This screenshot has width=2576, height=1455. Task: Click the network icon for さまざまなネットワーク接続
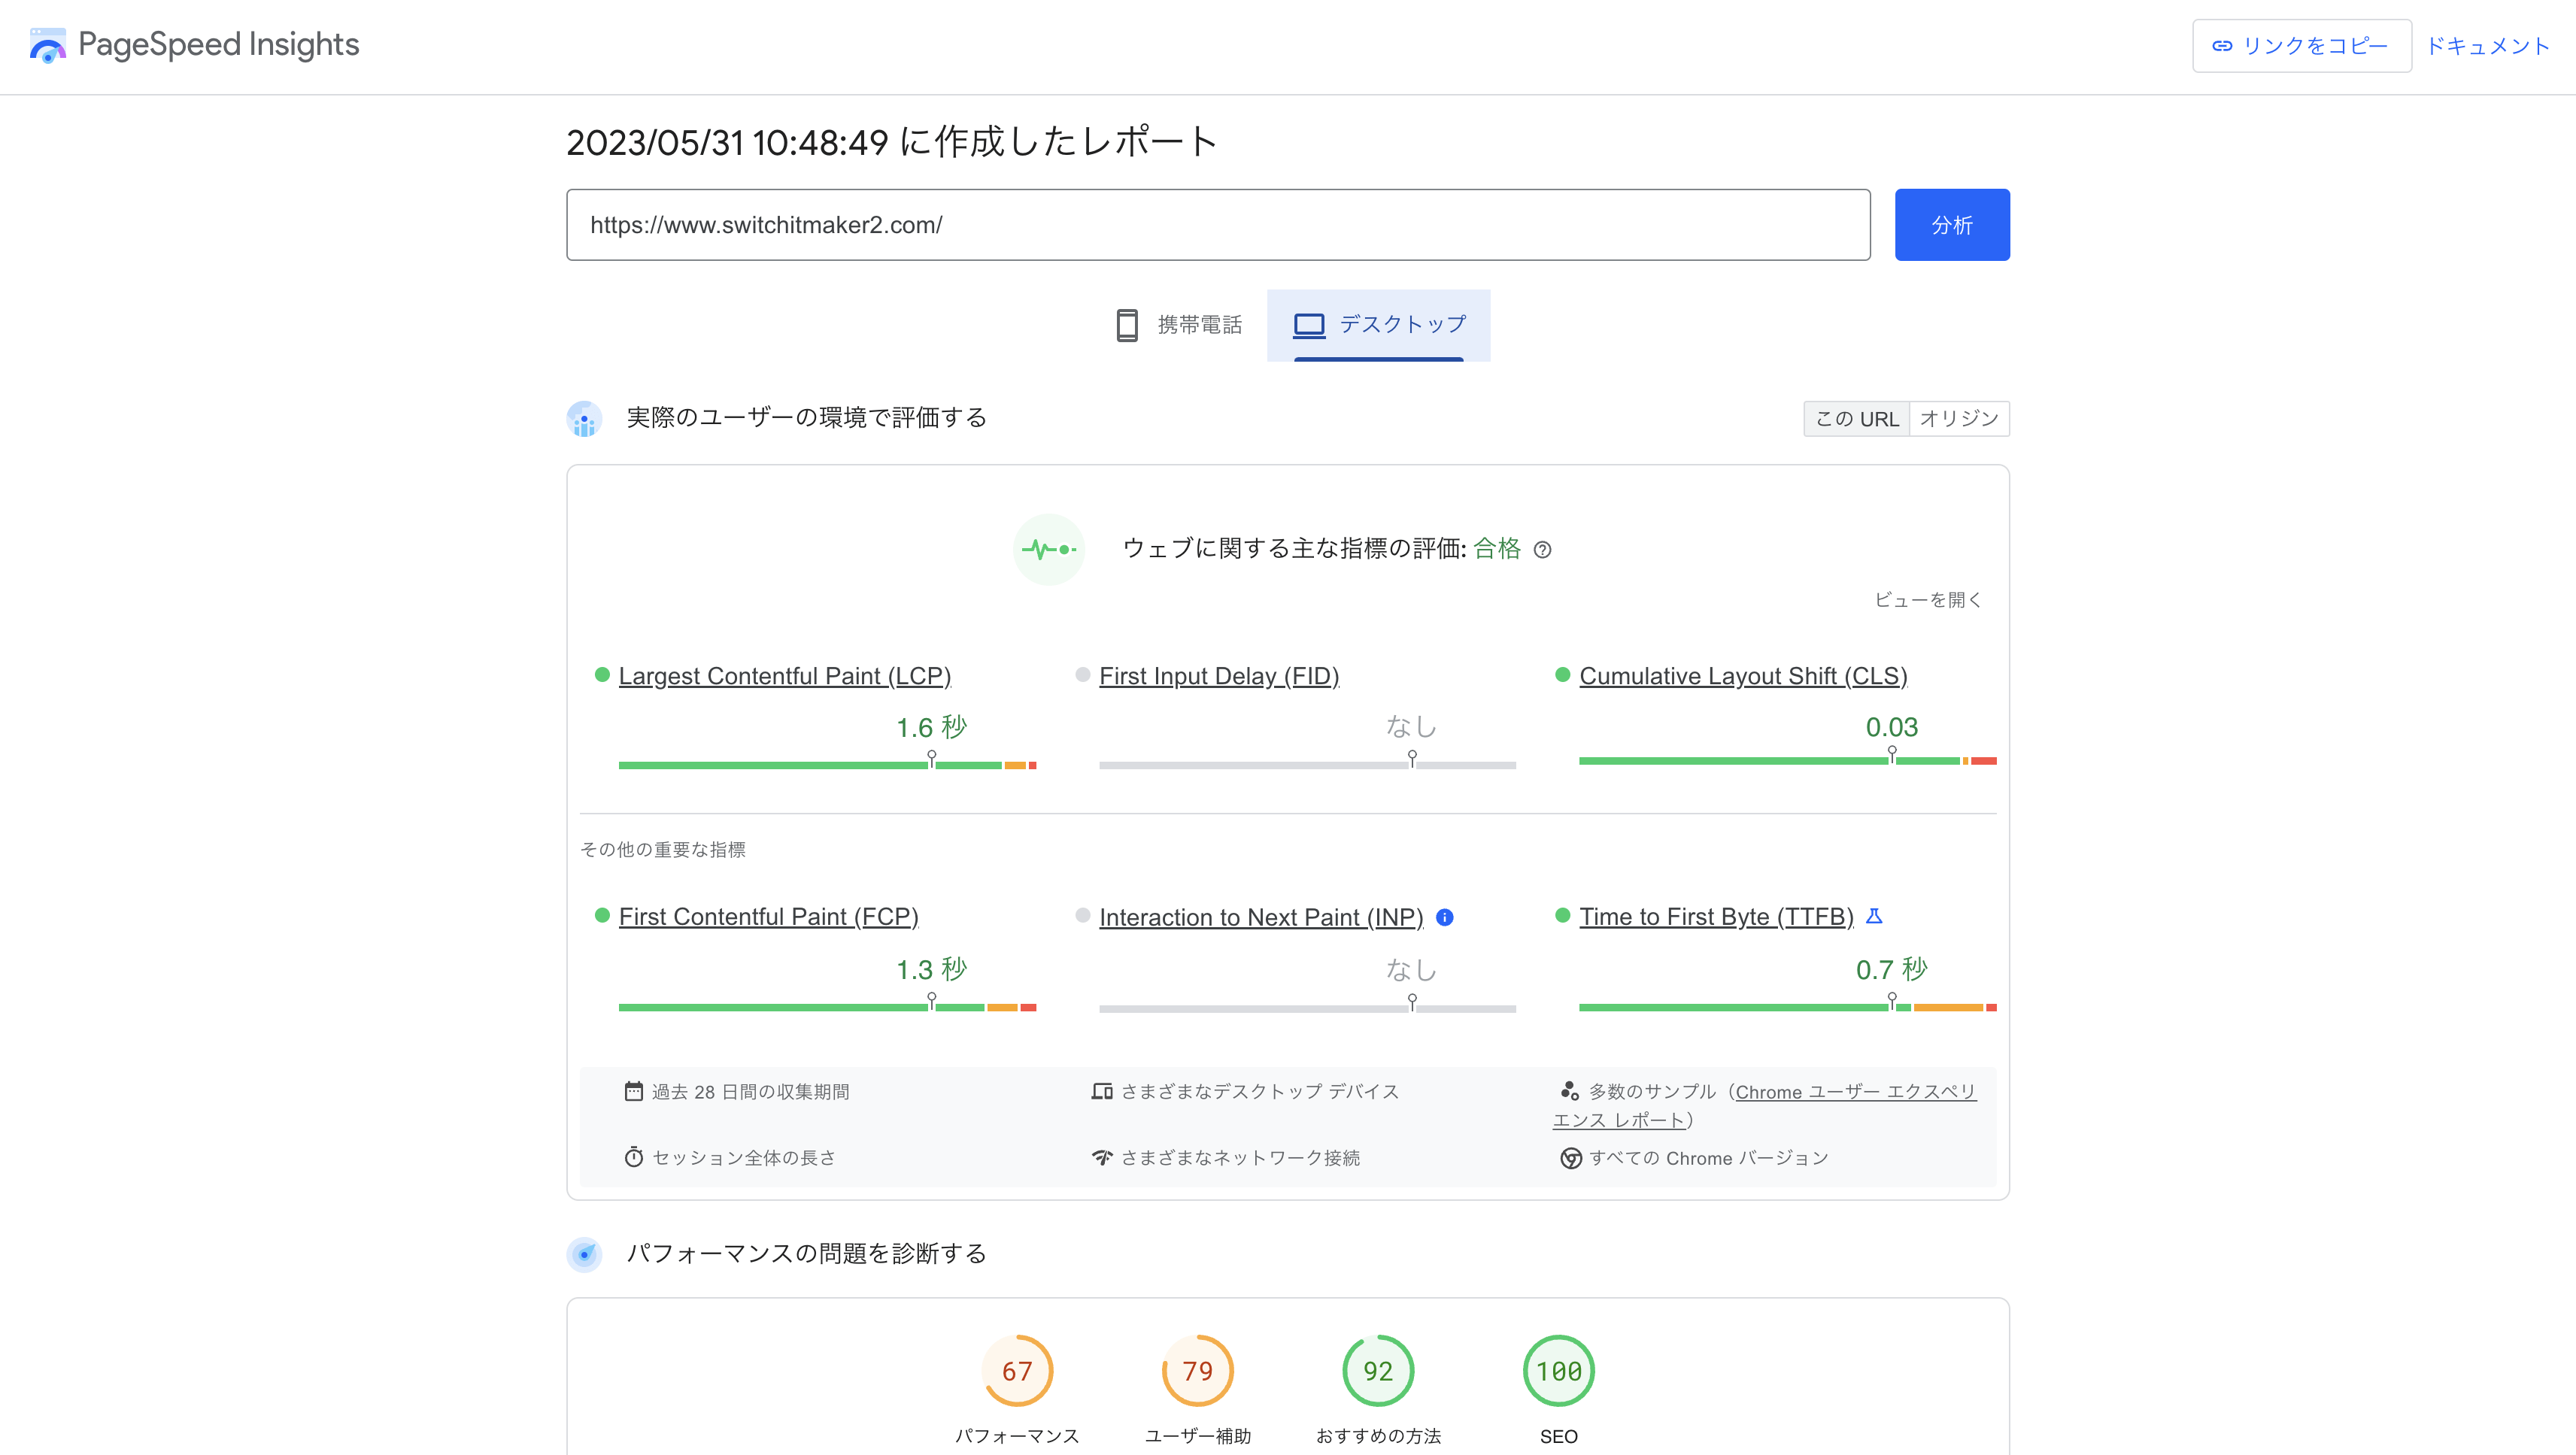(1102, 1157)
